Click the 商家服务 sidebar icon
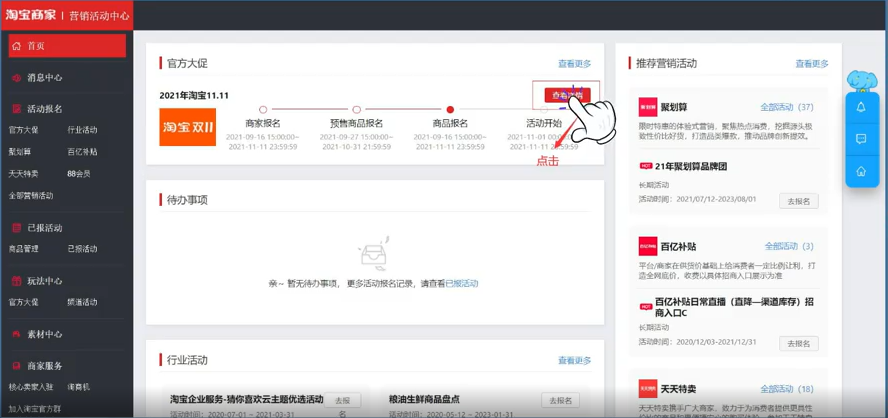 coord(16,366)
